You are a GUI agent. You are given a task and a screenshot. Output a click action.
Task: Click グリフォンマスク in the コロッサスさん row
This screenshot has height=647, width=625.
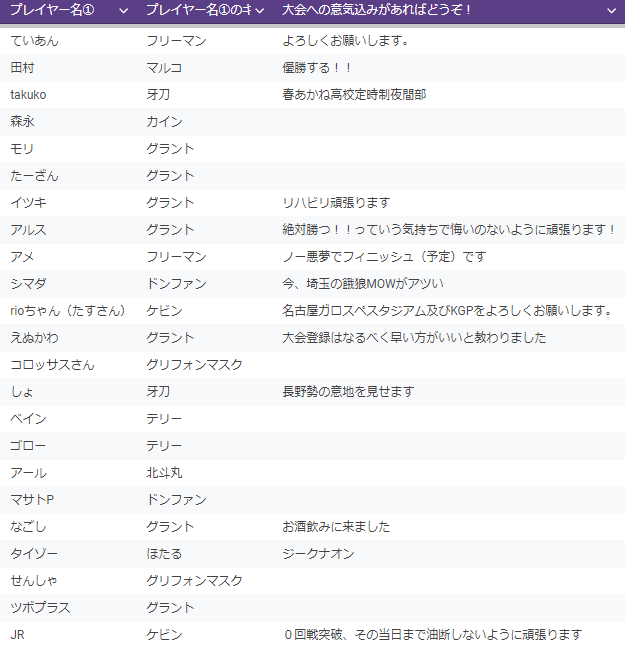point(194,365)
